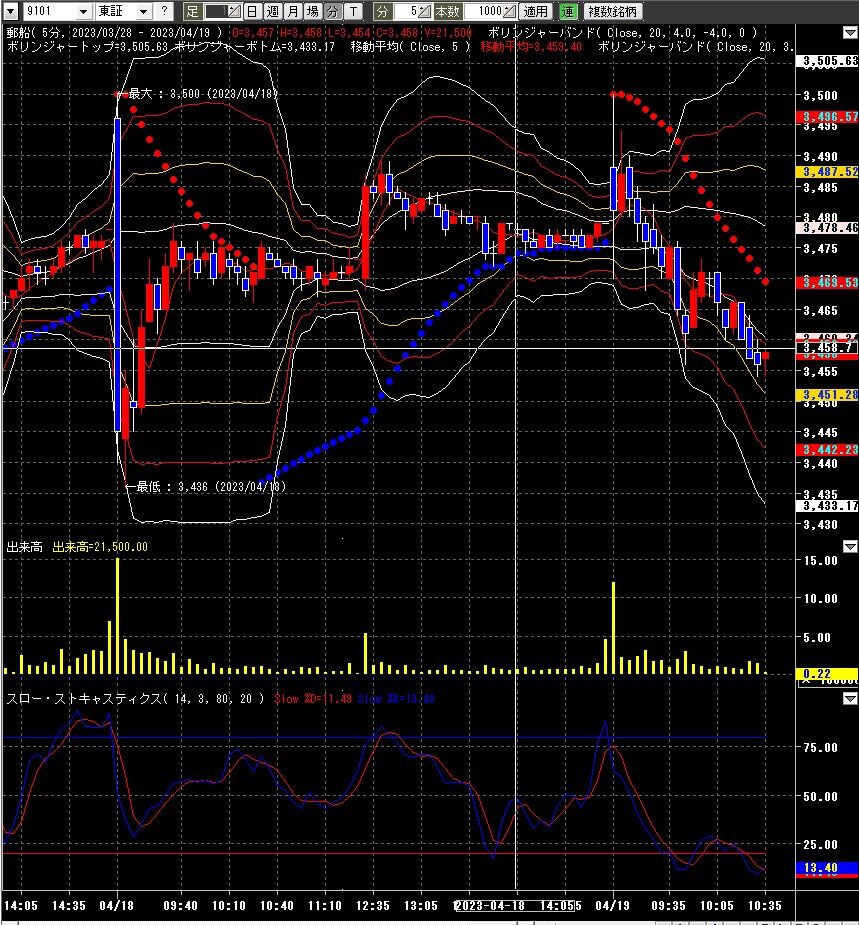Click the ボリンジャートップ=3,505.63 readout
This screenshot has width=859, height=925.
(x=87, y=47)
